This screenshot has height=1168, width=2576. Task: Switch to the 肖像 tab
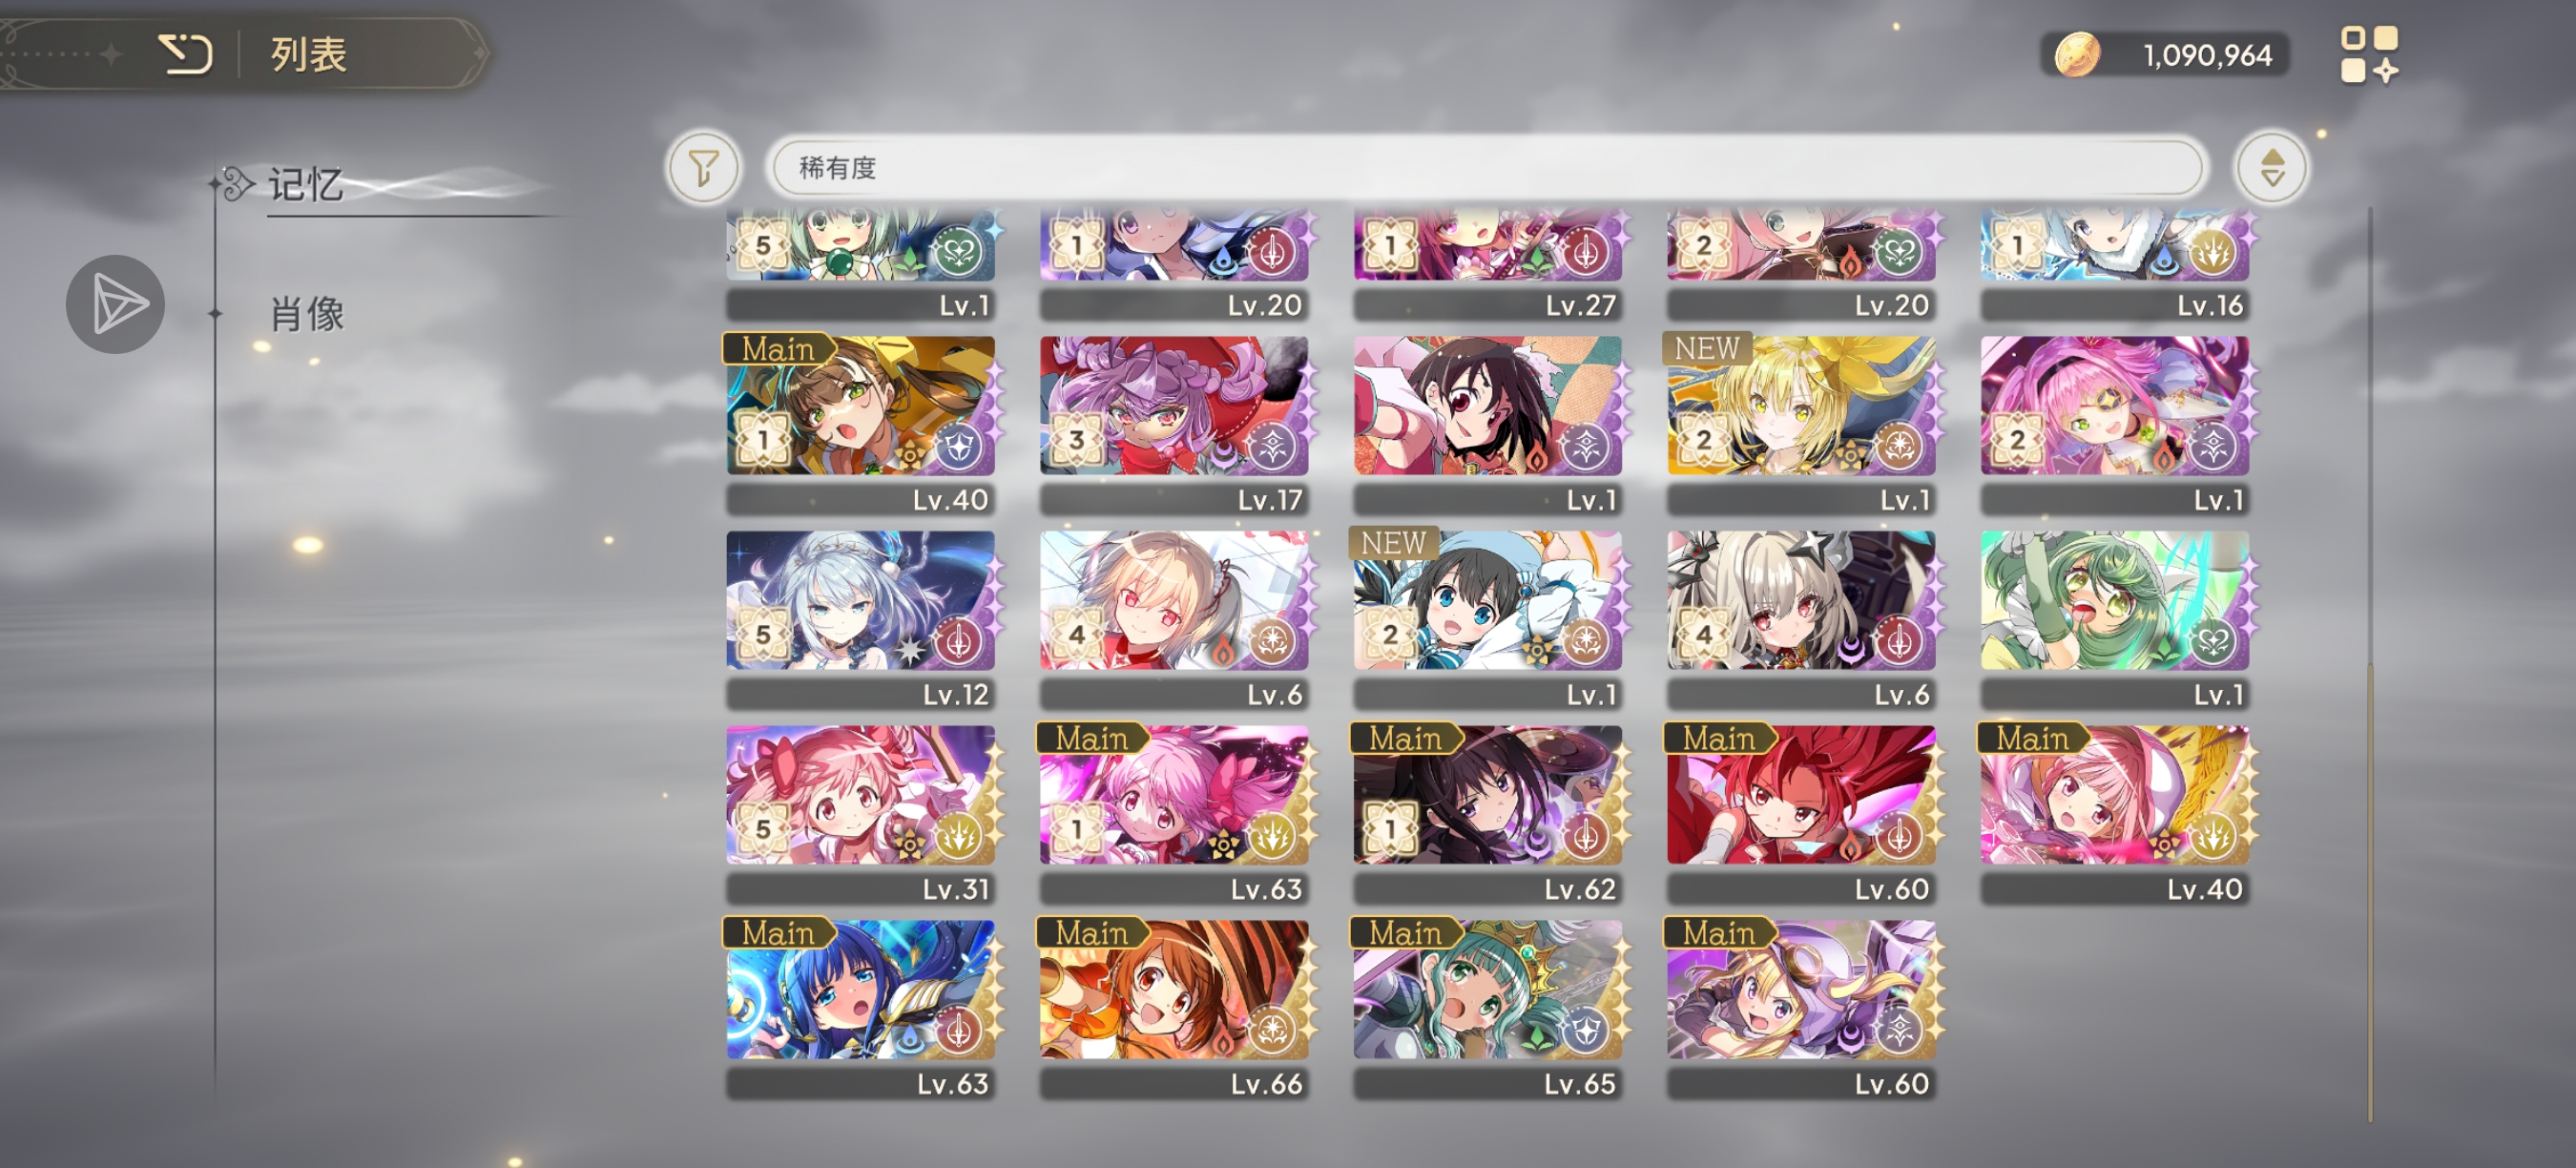click(307, 314)
